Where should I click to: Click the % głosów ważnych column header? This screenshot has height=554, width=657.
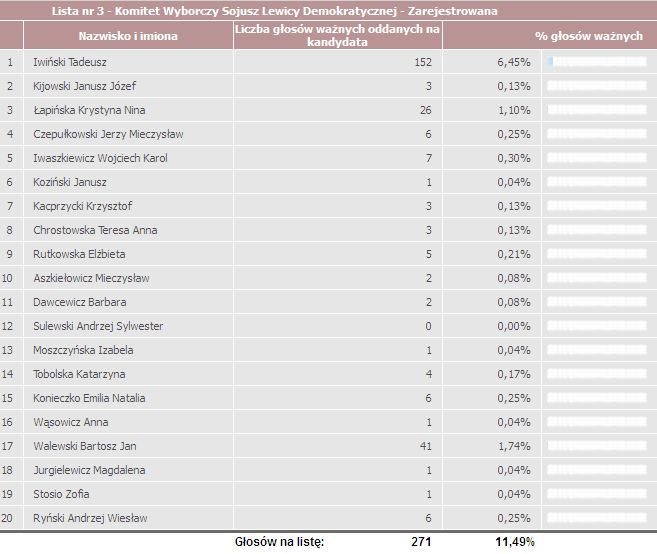589,36
